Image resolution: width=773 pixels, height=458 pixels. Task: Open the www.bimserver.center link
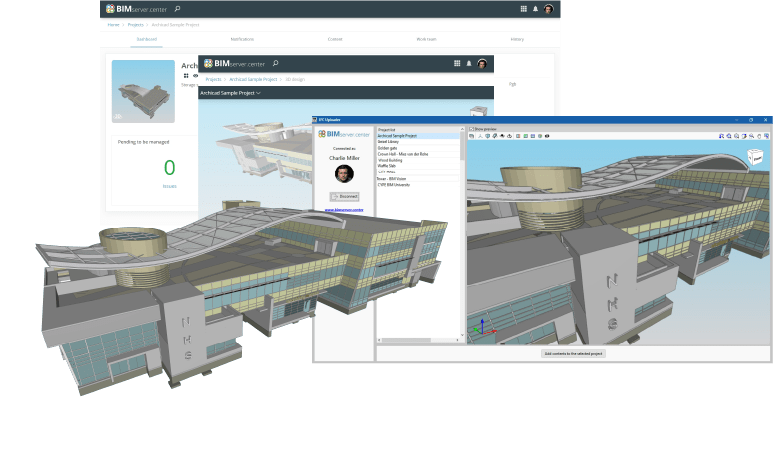point(344,210)
